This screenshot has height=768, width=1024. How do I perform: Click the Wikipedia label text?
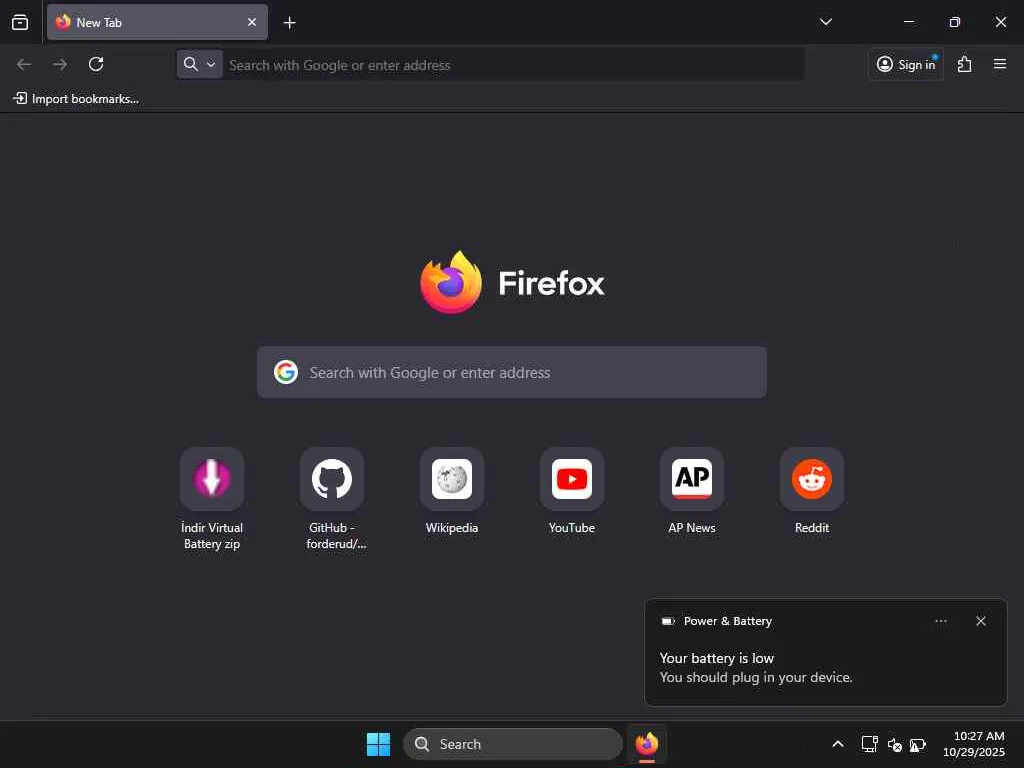click(x=452, y=528)
